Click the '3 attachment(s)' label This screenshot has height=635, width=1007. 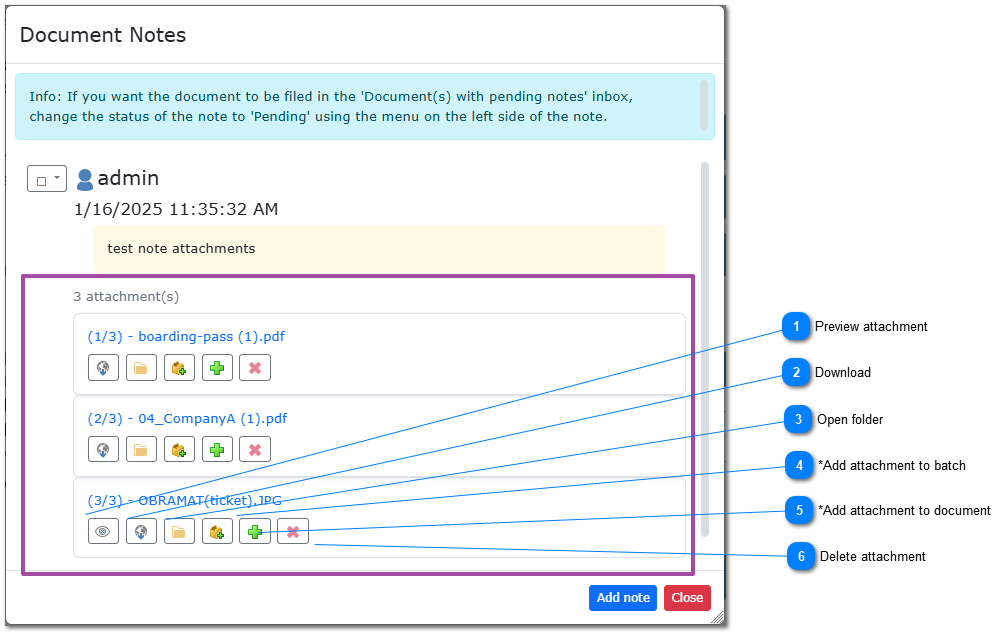(x=126, y=297)
